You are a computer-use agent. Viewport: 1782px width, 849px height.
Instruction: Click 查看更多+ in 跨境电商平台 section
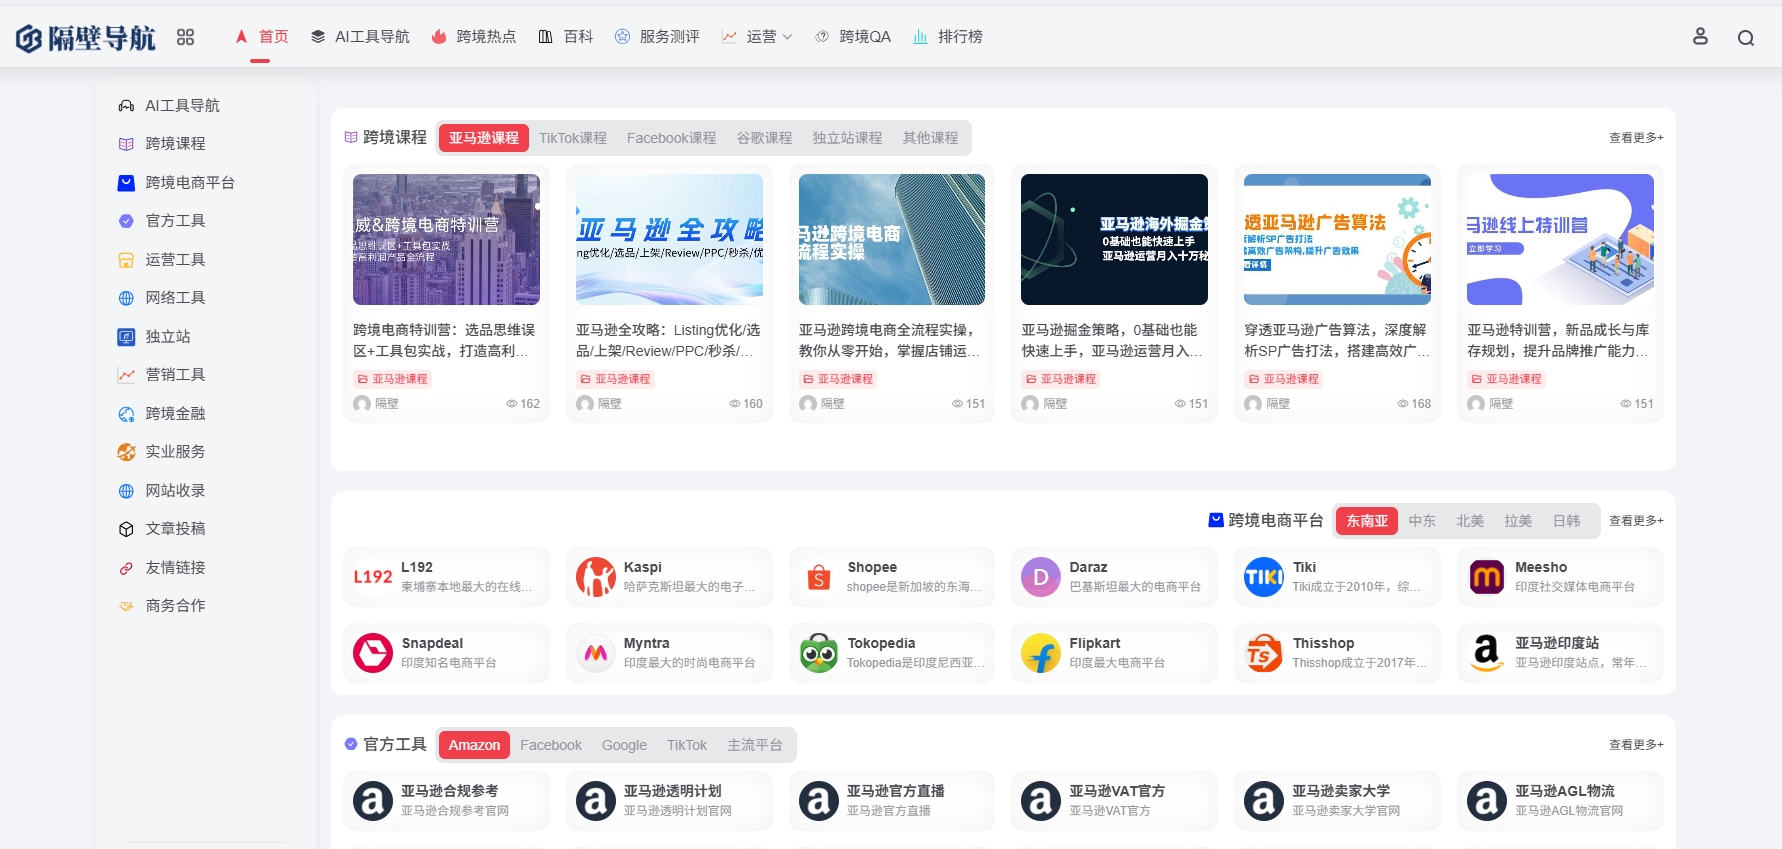click(1636, 521)
